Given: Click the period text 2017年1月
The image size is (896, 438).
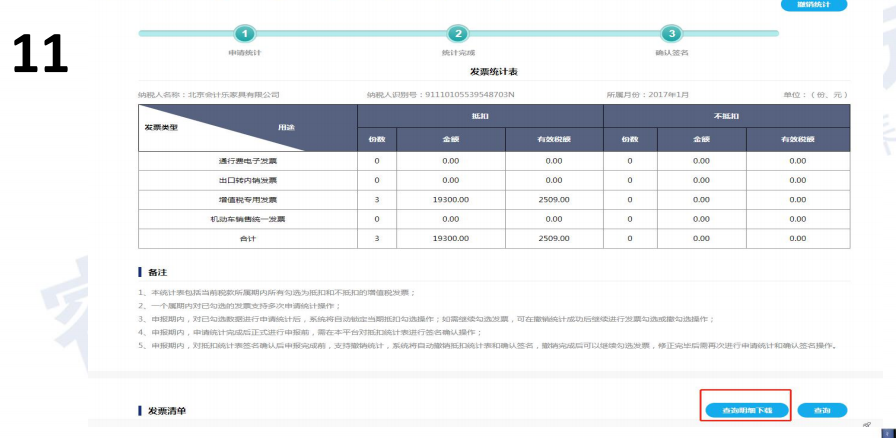Looking at the screenshot, I should pyautogui.click(x=669, y=94).
